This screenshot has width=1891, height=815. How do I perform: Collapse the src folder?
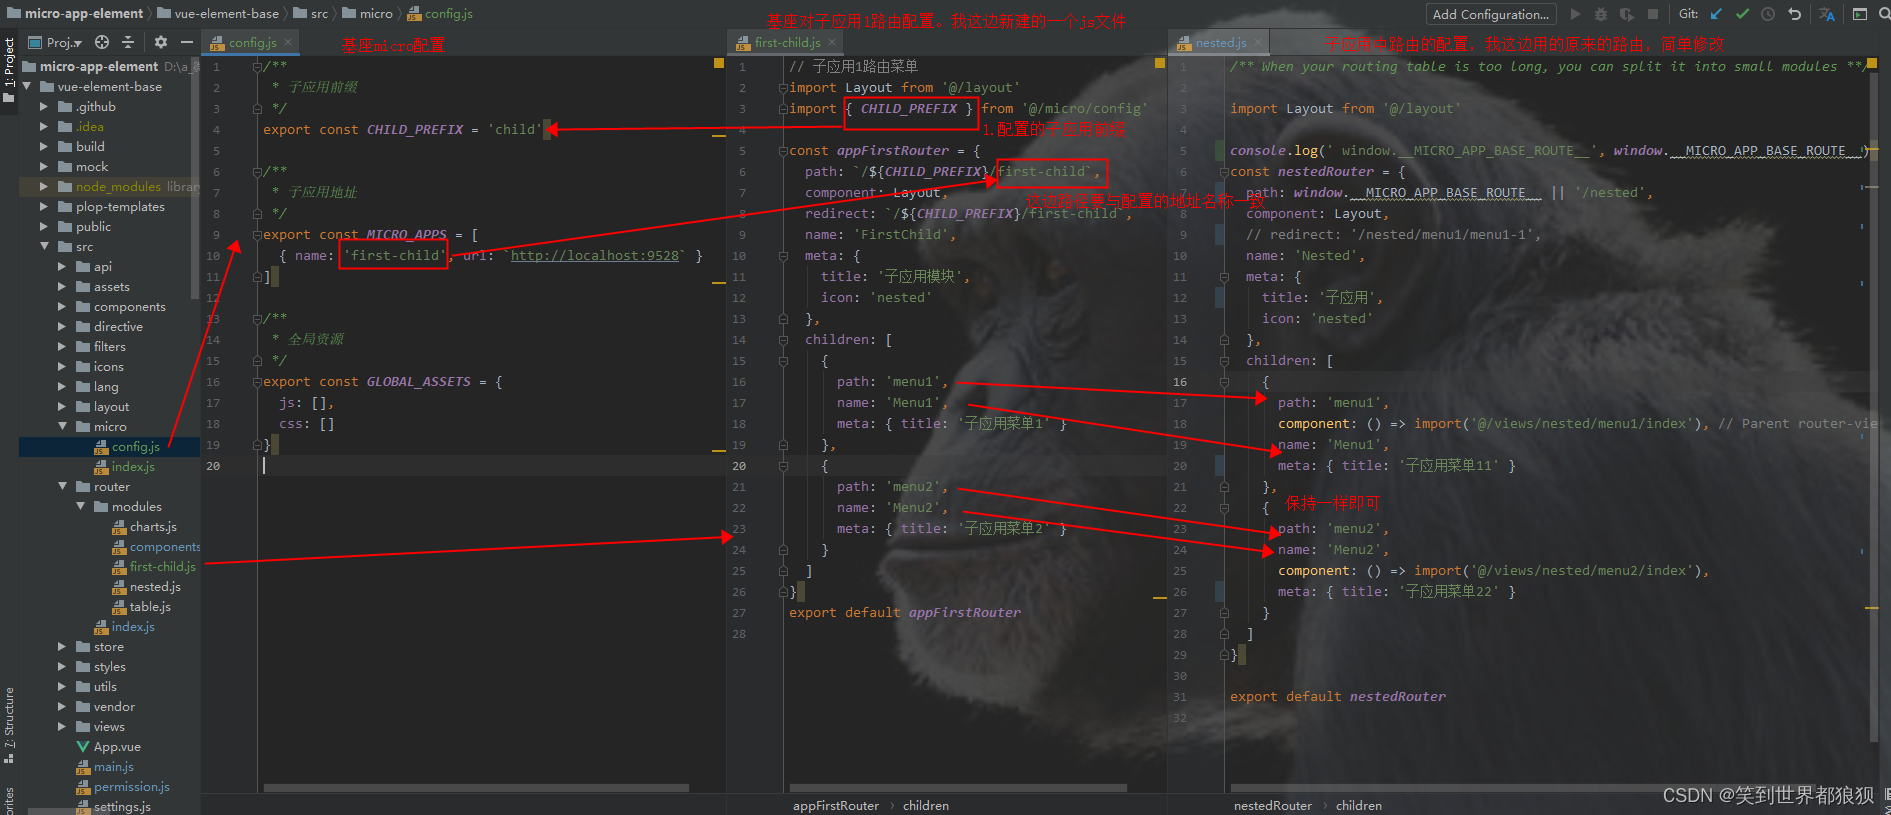click(44, 247)
